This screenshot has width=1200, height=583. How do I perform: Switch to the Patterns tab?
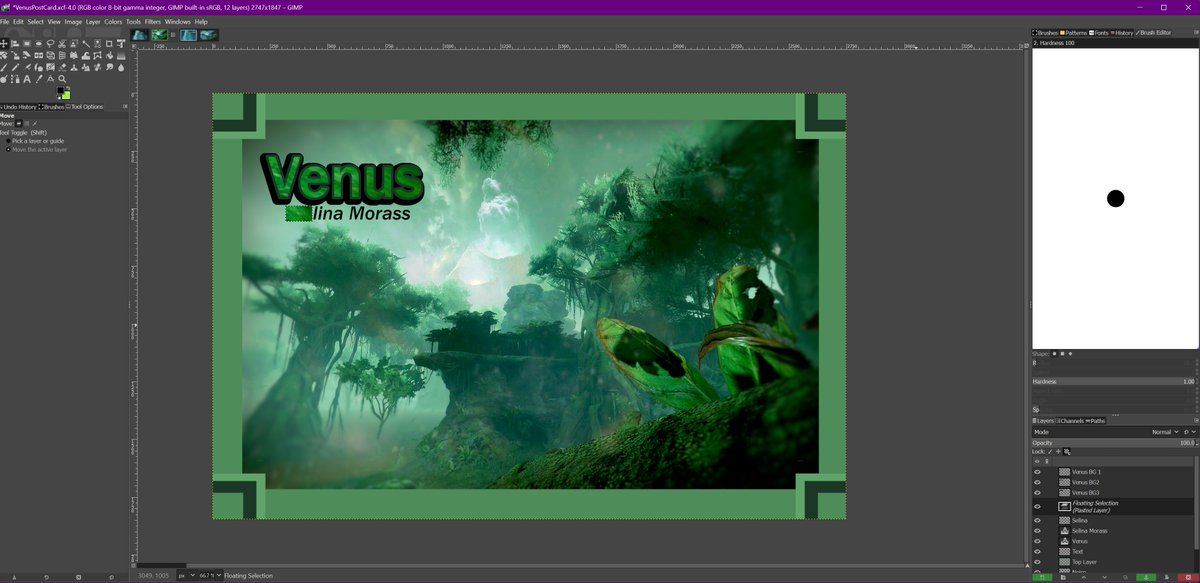pos(1074,33)
